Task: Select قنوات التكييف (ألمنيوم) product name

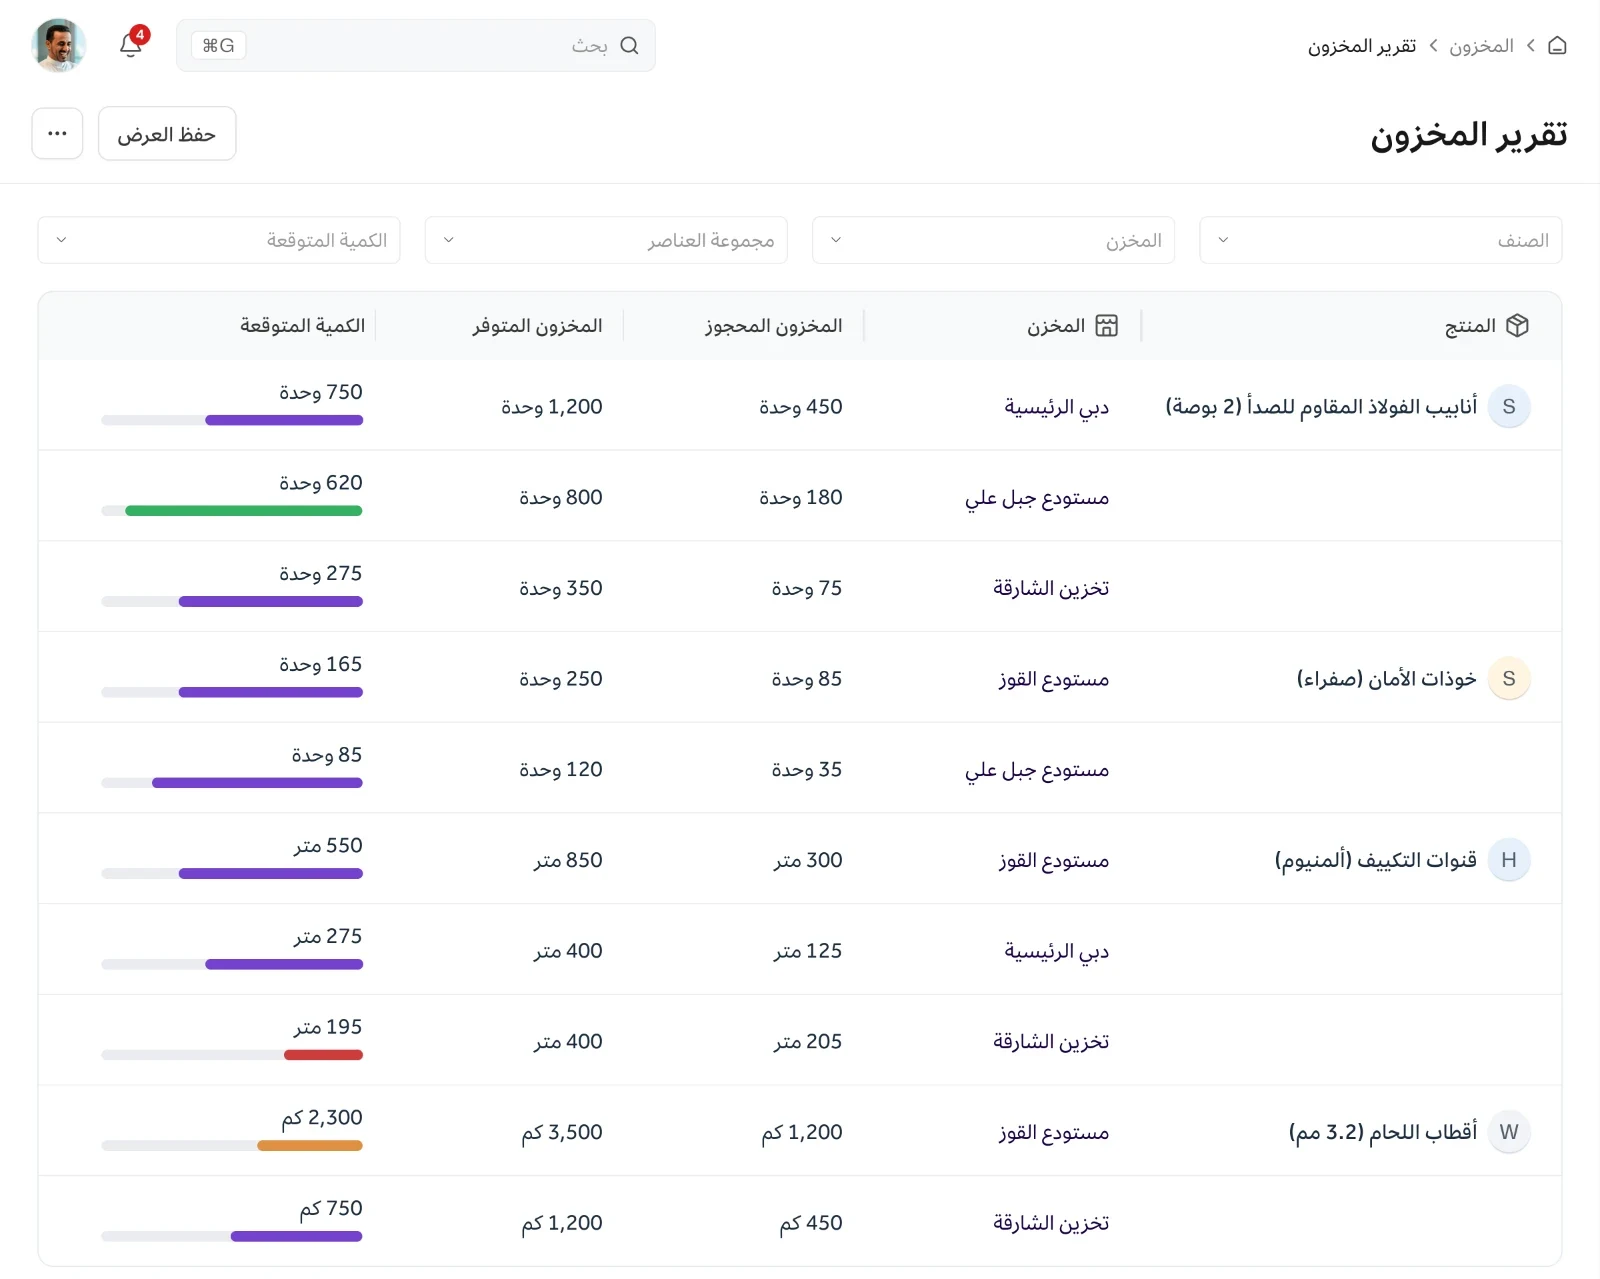Action: click(x=1375, y=860)
